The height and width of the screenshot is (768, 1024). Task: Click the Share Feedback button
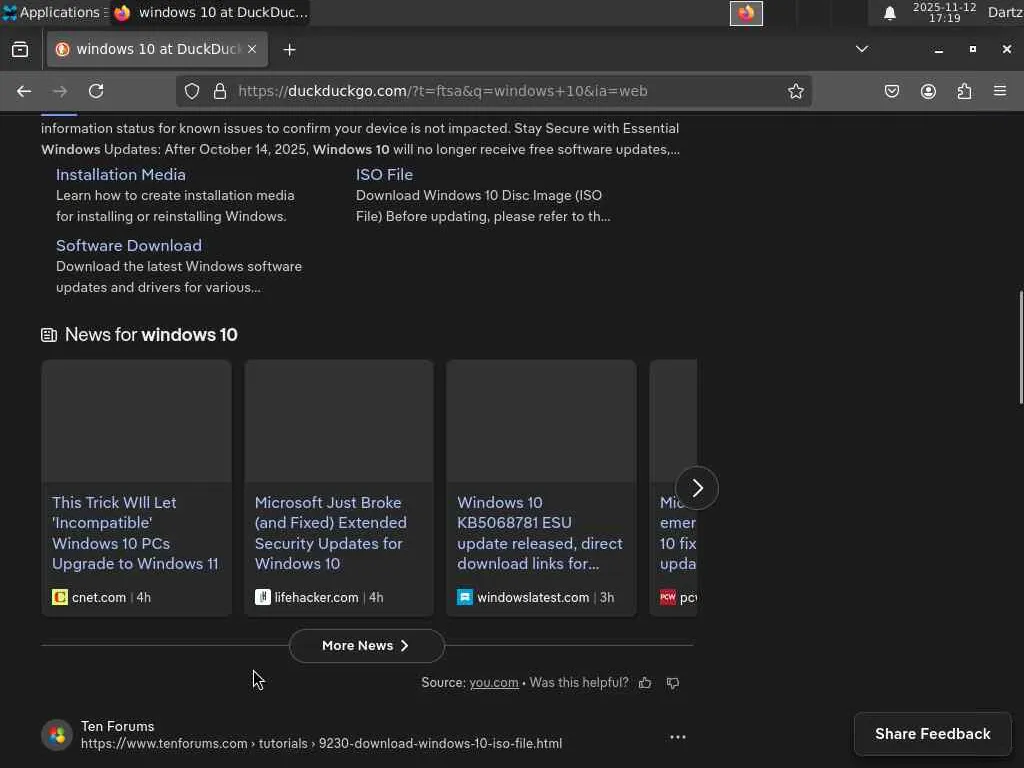click(x=933, y=734)
